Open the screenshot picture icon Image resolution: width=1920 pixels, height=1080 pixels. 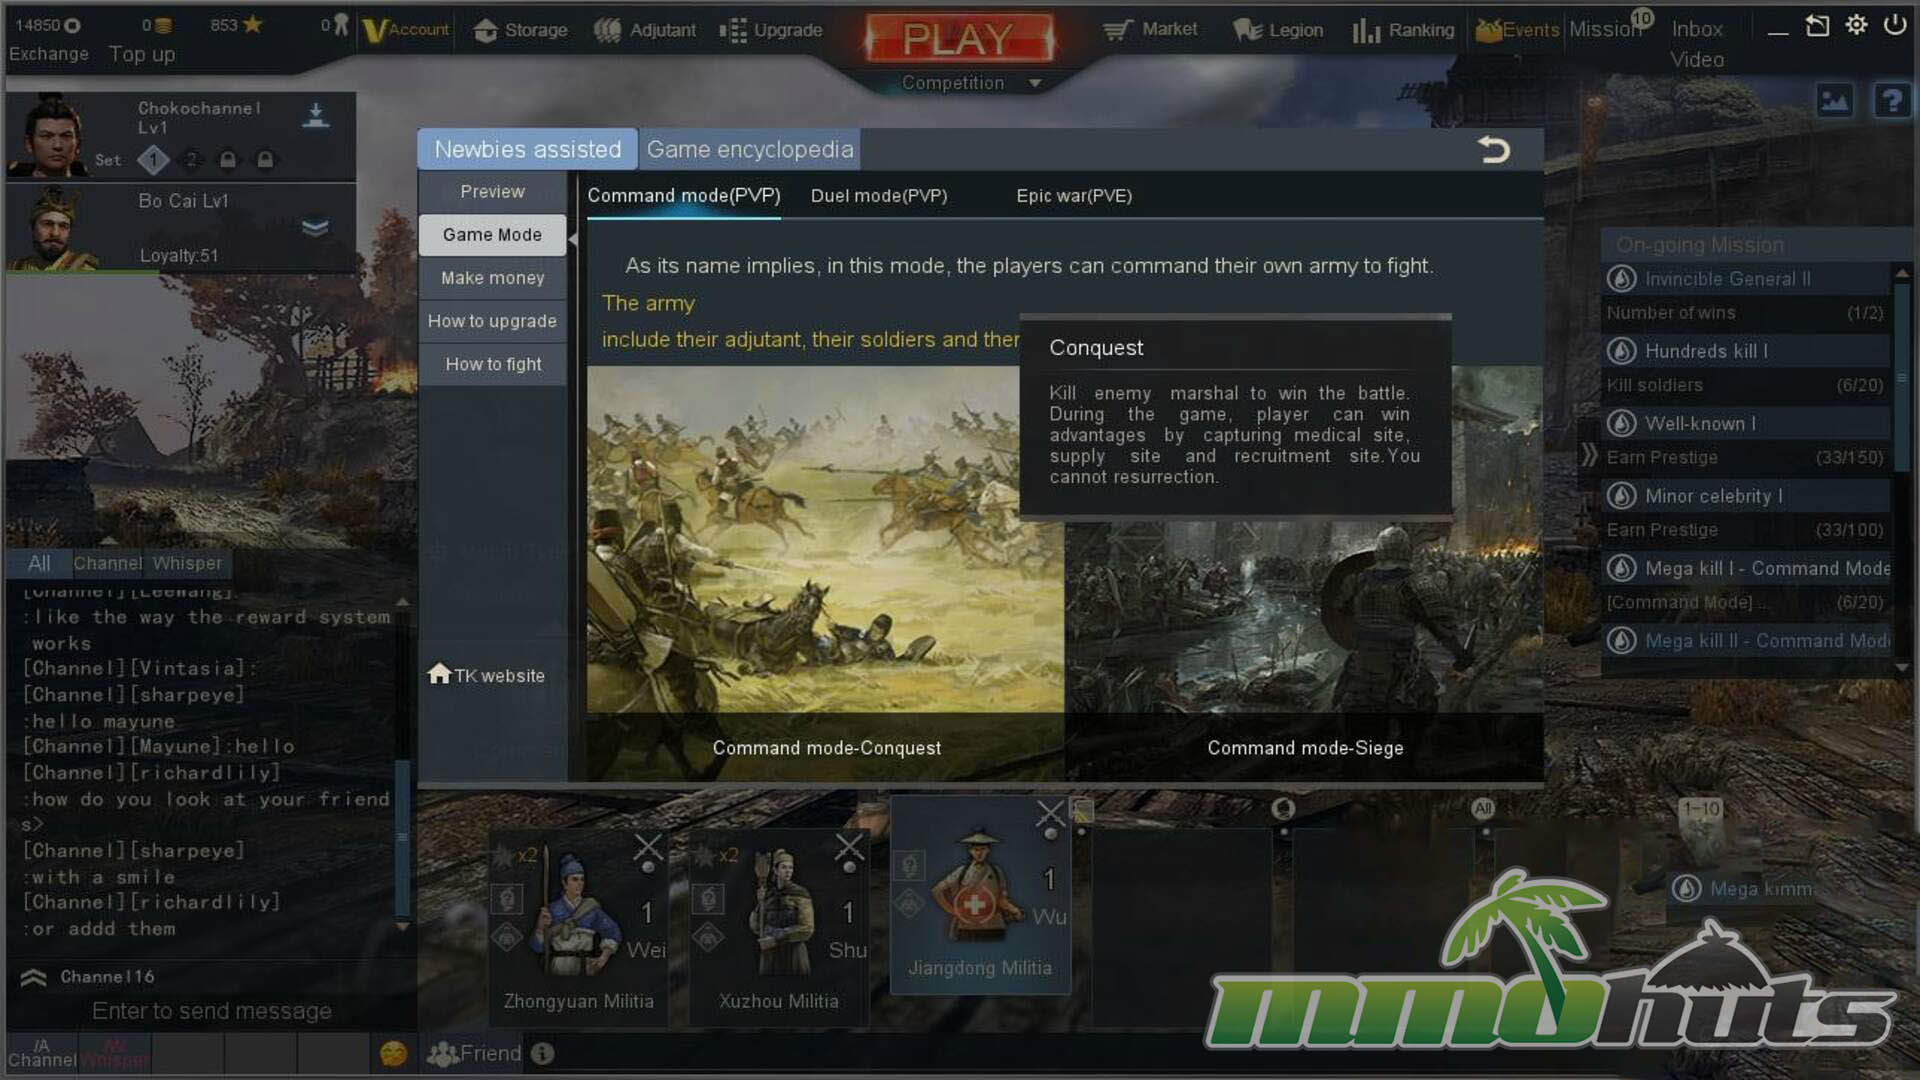1834,100
